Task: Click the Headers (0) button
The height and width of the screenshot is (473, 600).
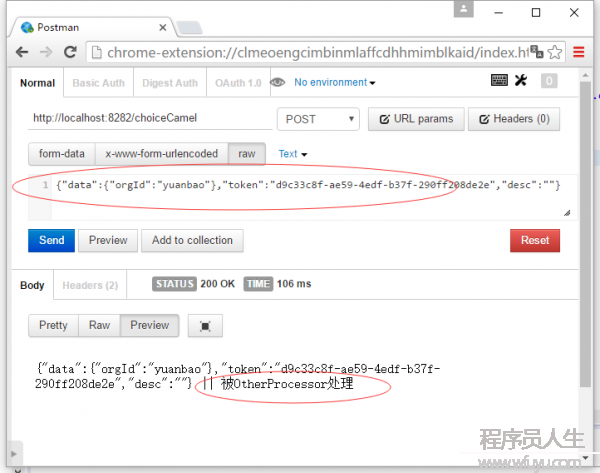Action: [514, 119]
